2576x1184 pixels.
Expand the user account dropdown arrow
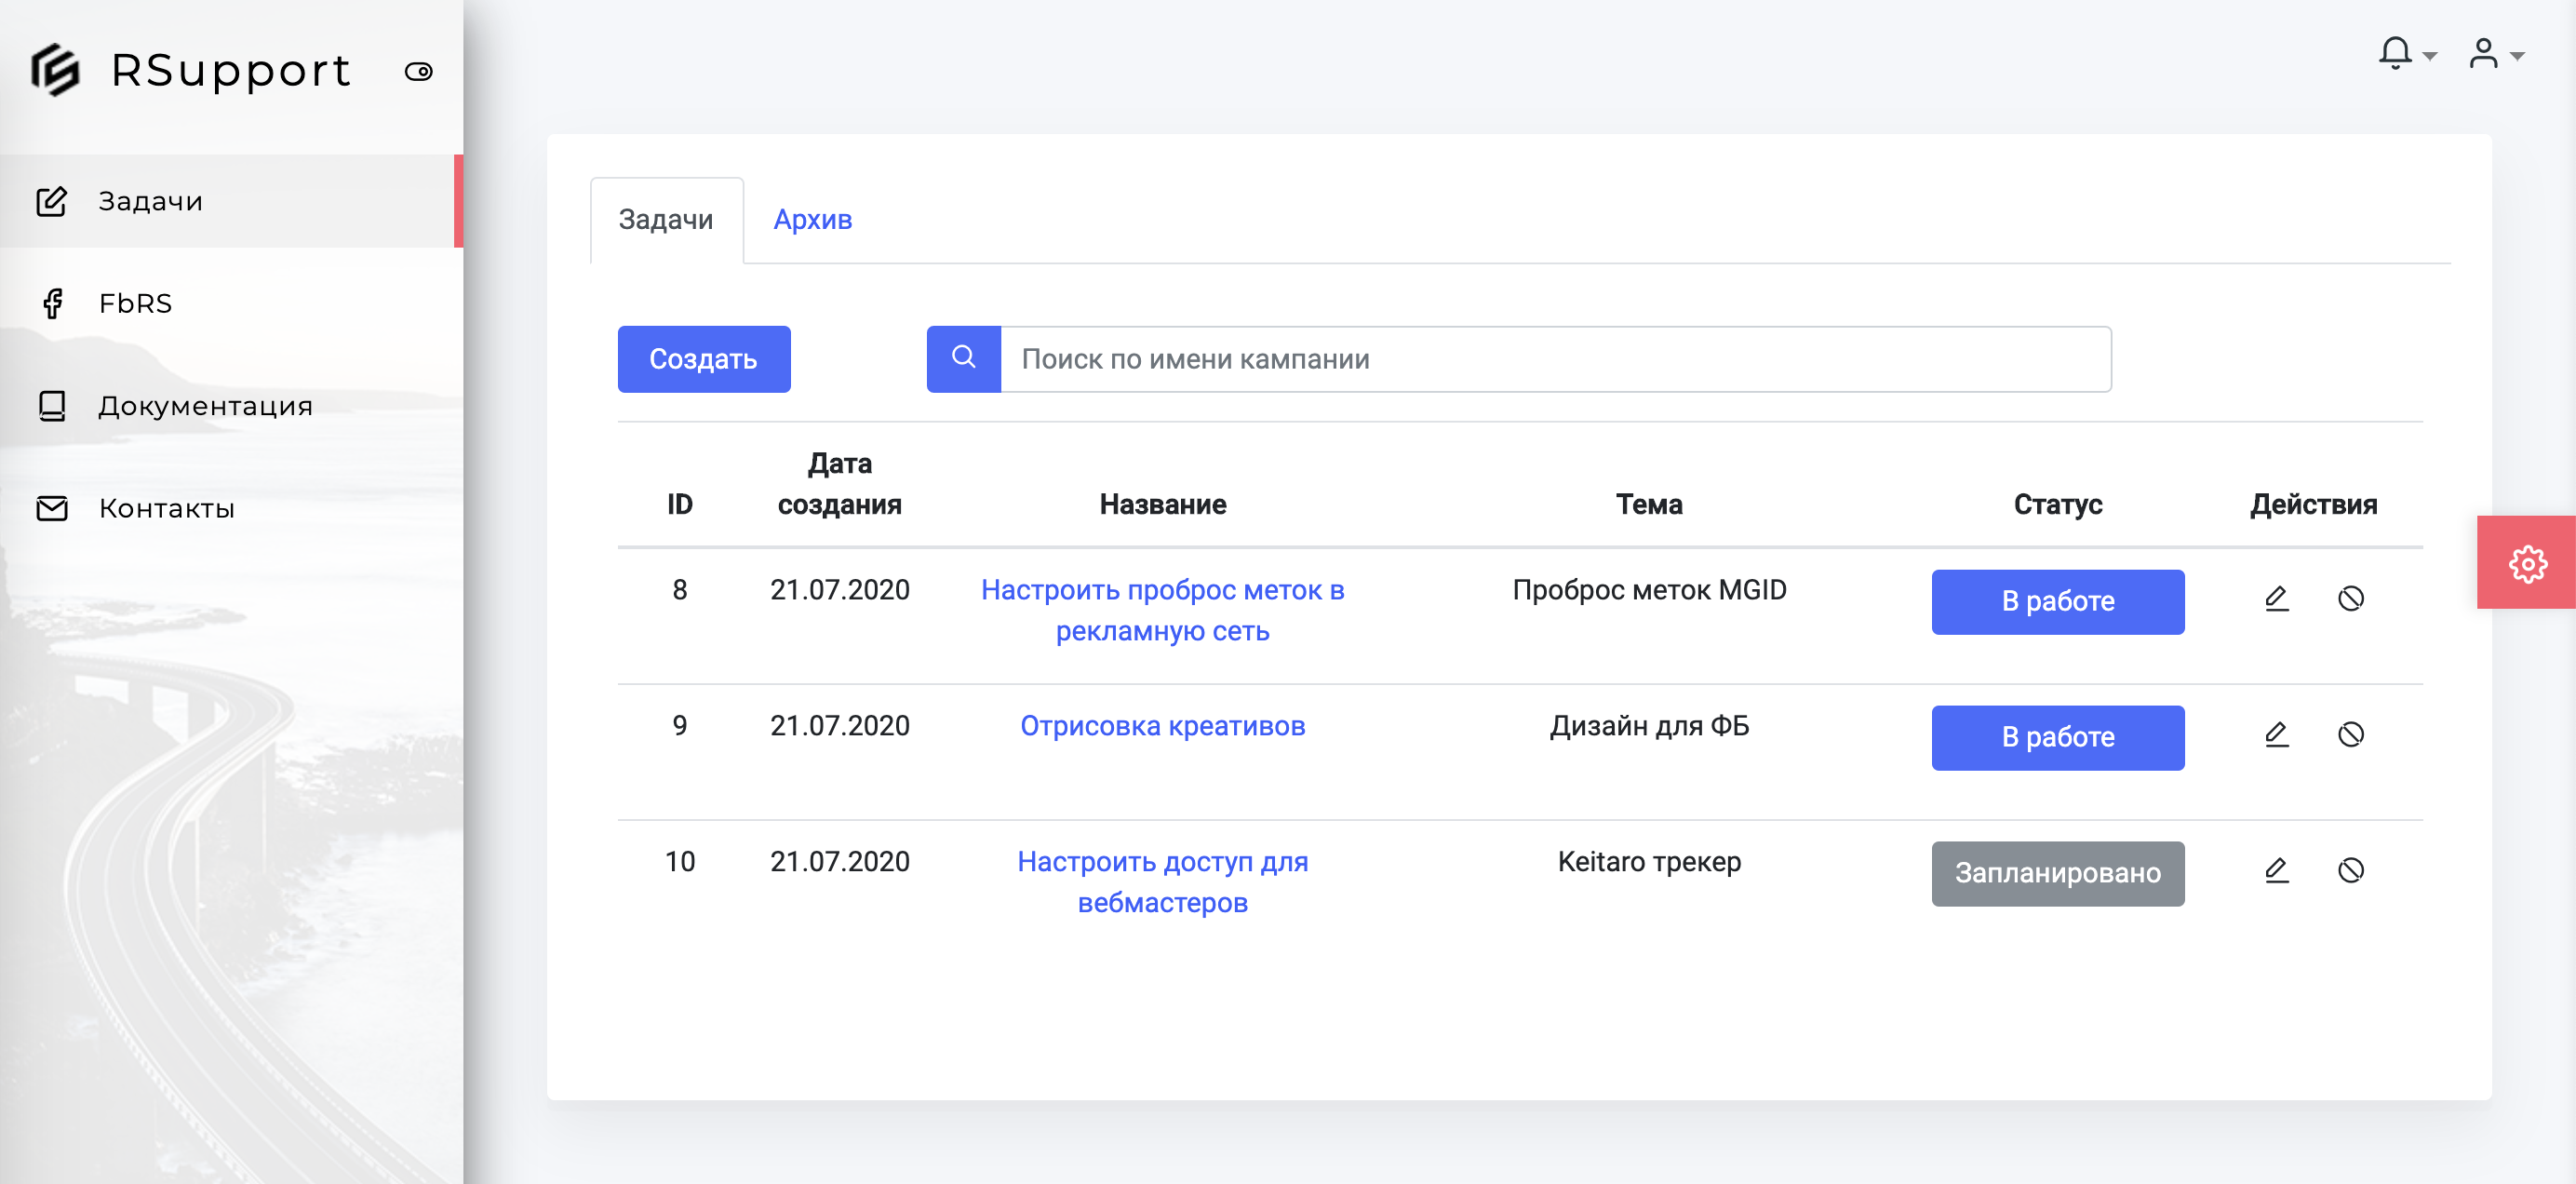(x=2517, y=56)
